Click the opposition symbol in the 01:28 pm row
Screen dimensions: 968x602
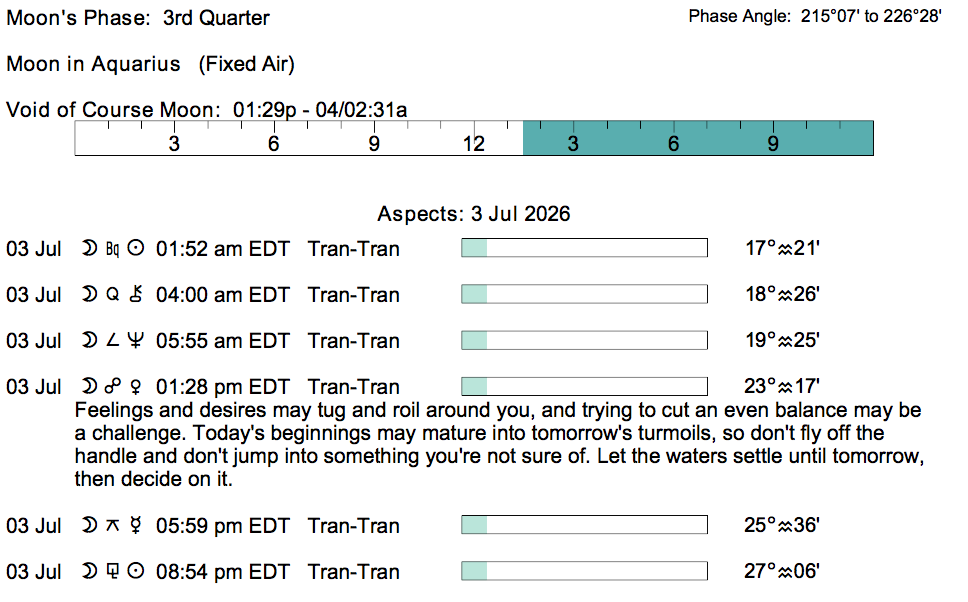[x=112, y=387]
